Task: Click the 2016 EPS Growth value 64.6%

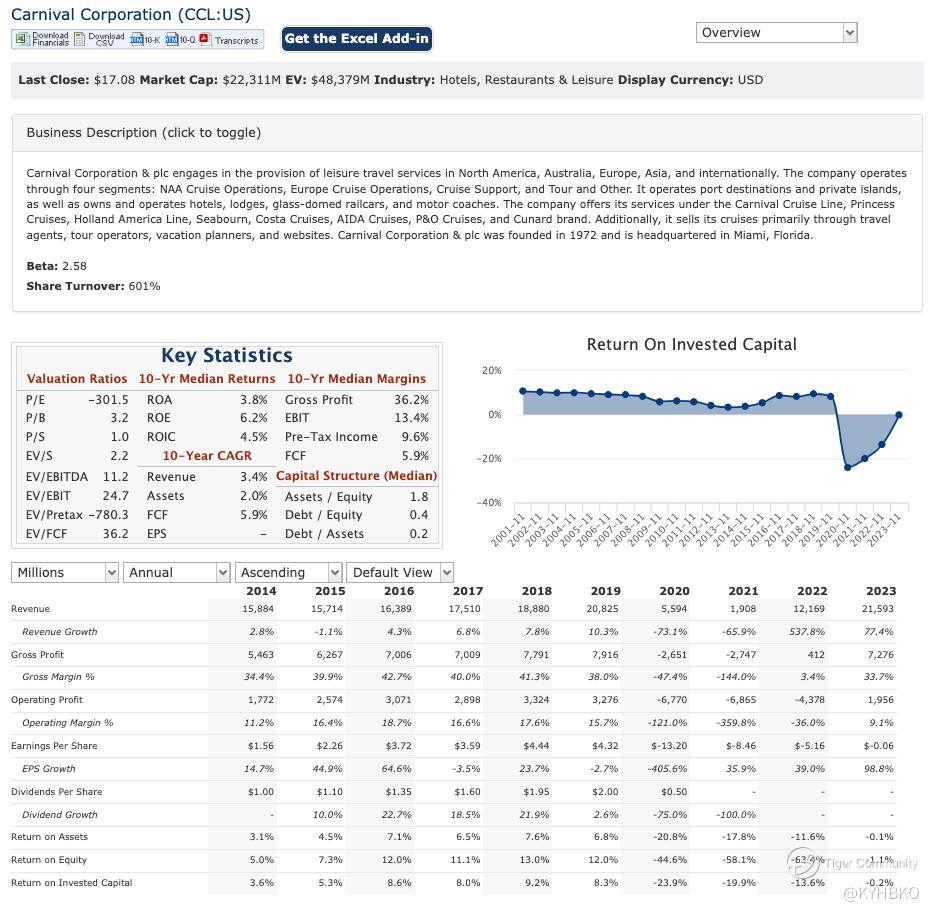Action: coord(397,769)
